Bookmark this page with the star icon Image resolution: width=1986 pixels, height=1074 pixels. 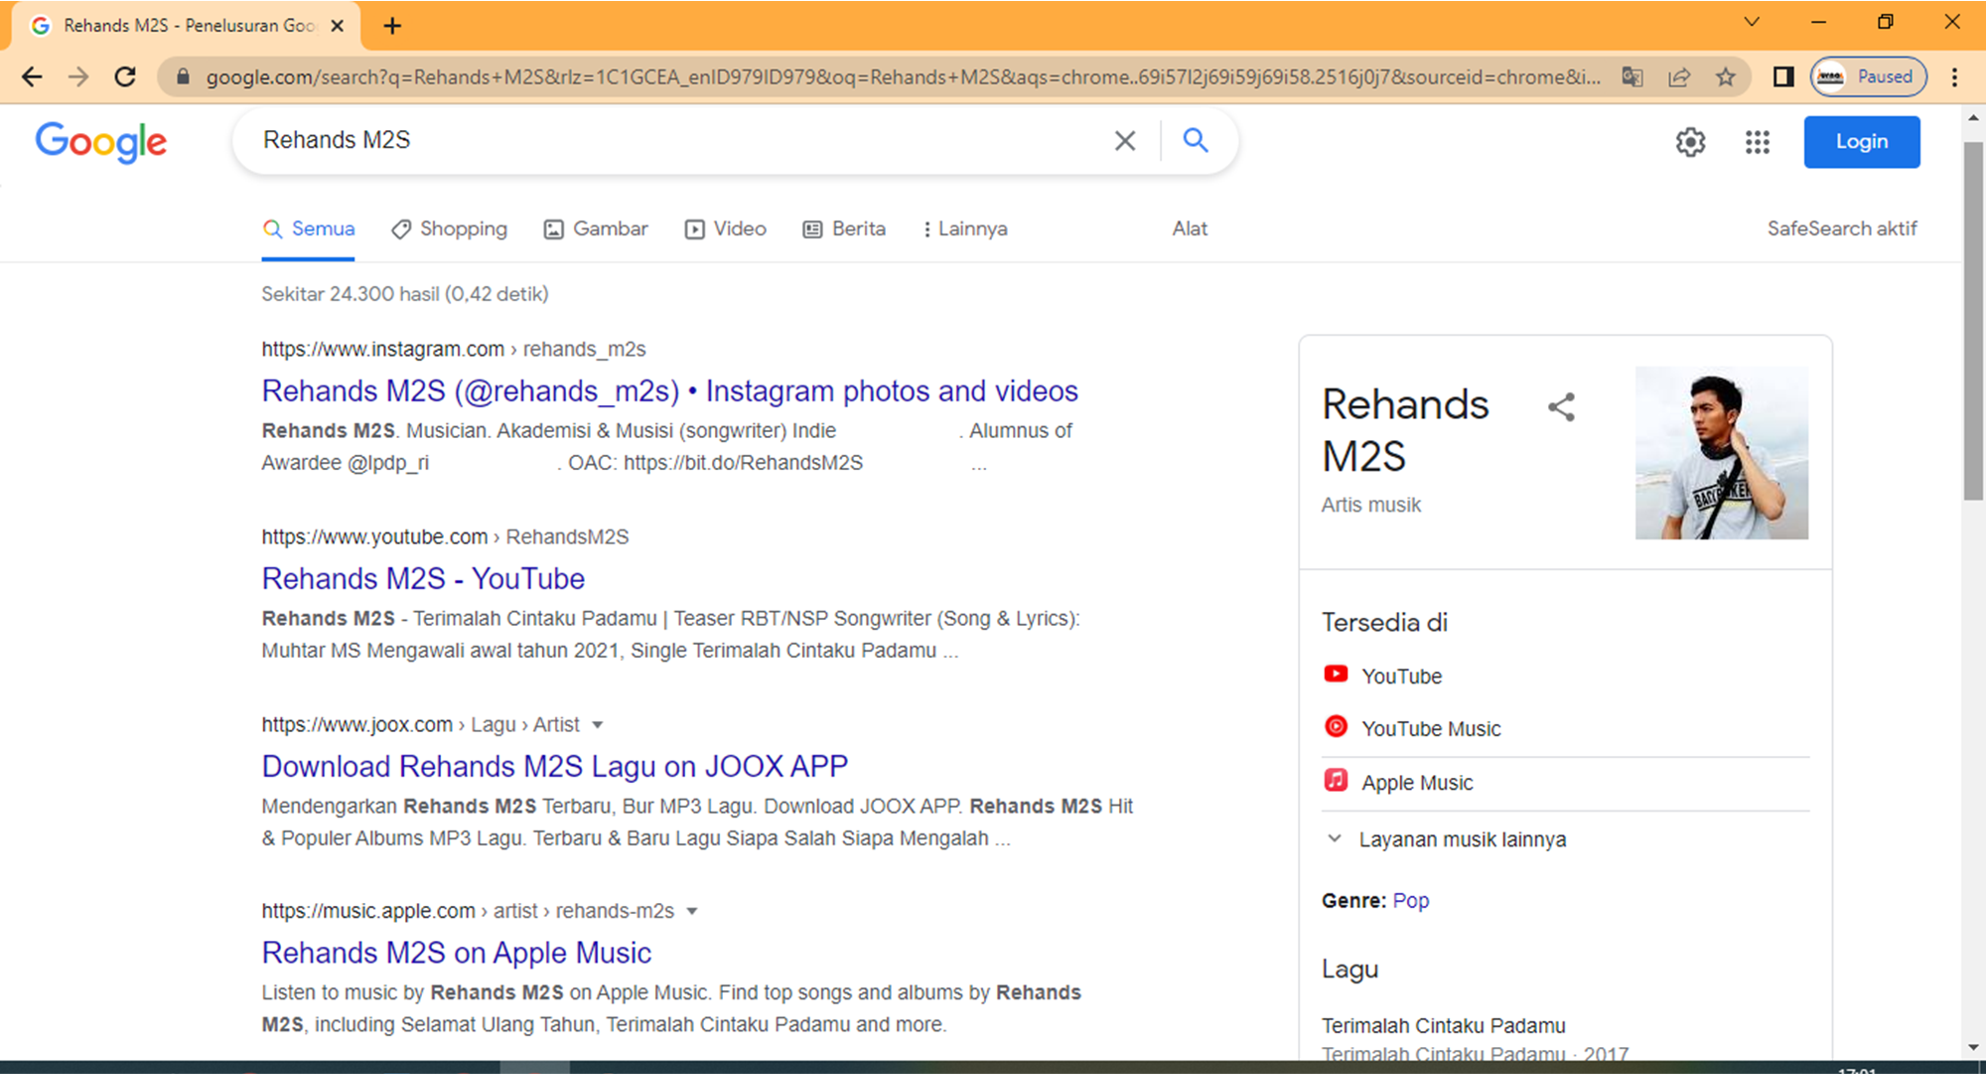[x=1726, y=77]
